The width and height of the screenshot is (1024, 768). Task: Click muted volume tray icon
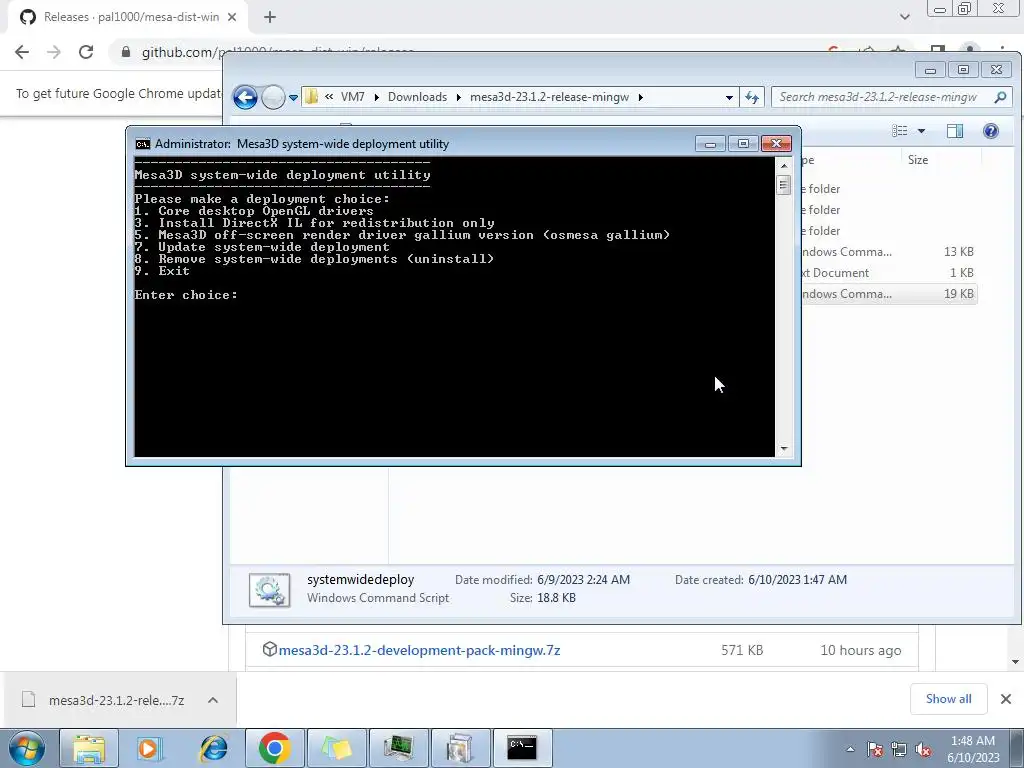pyautogui.click(x=923, y=749)
